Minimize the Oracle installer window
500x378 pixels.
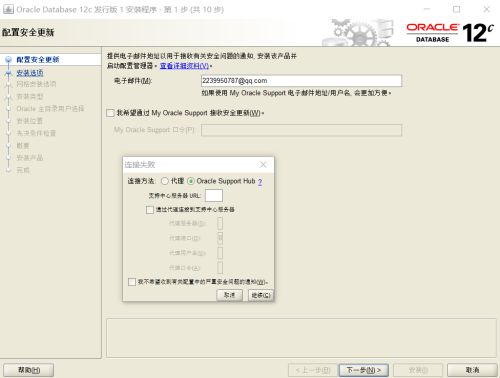tap(427, 9)
